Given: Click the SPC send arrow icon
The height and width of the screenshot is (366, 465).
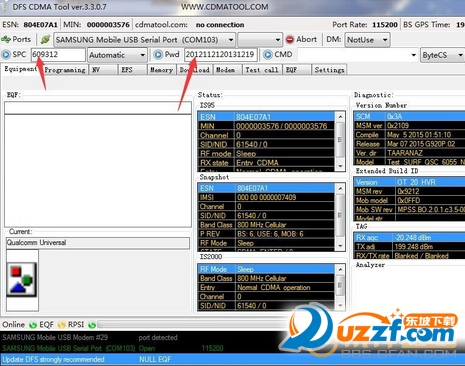Looking at the screenshot, I should (6, 54).
